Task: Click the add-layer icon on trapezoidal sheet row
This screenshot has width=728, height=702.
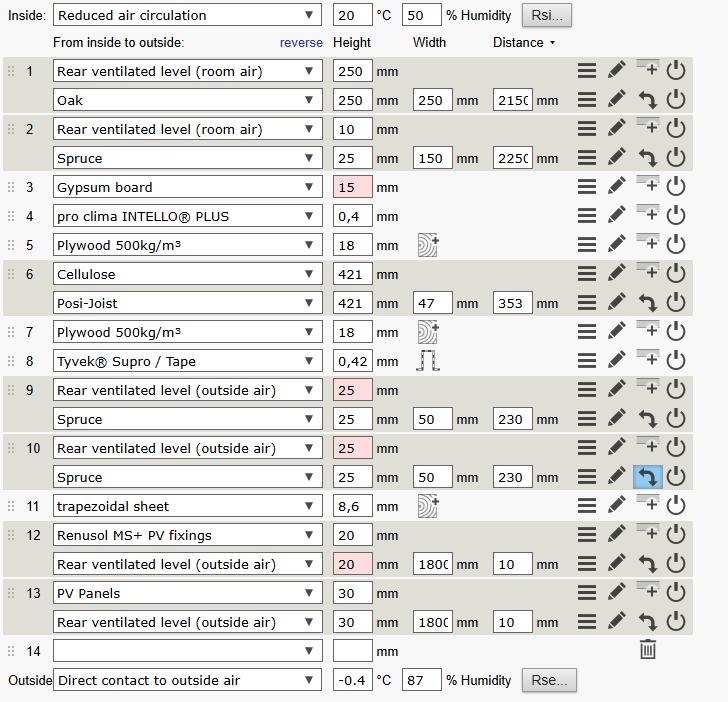Action: 647,506
